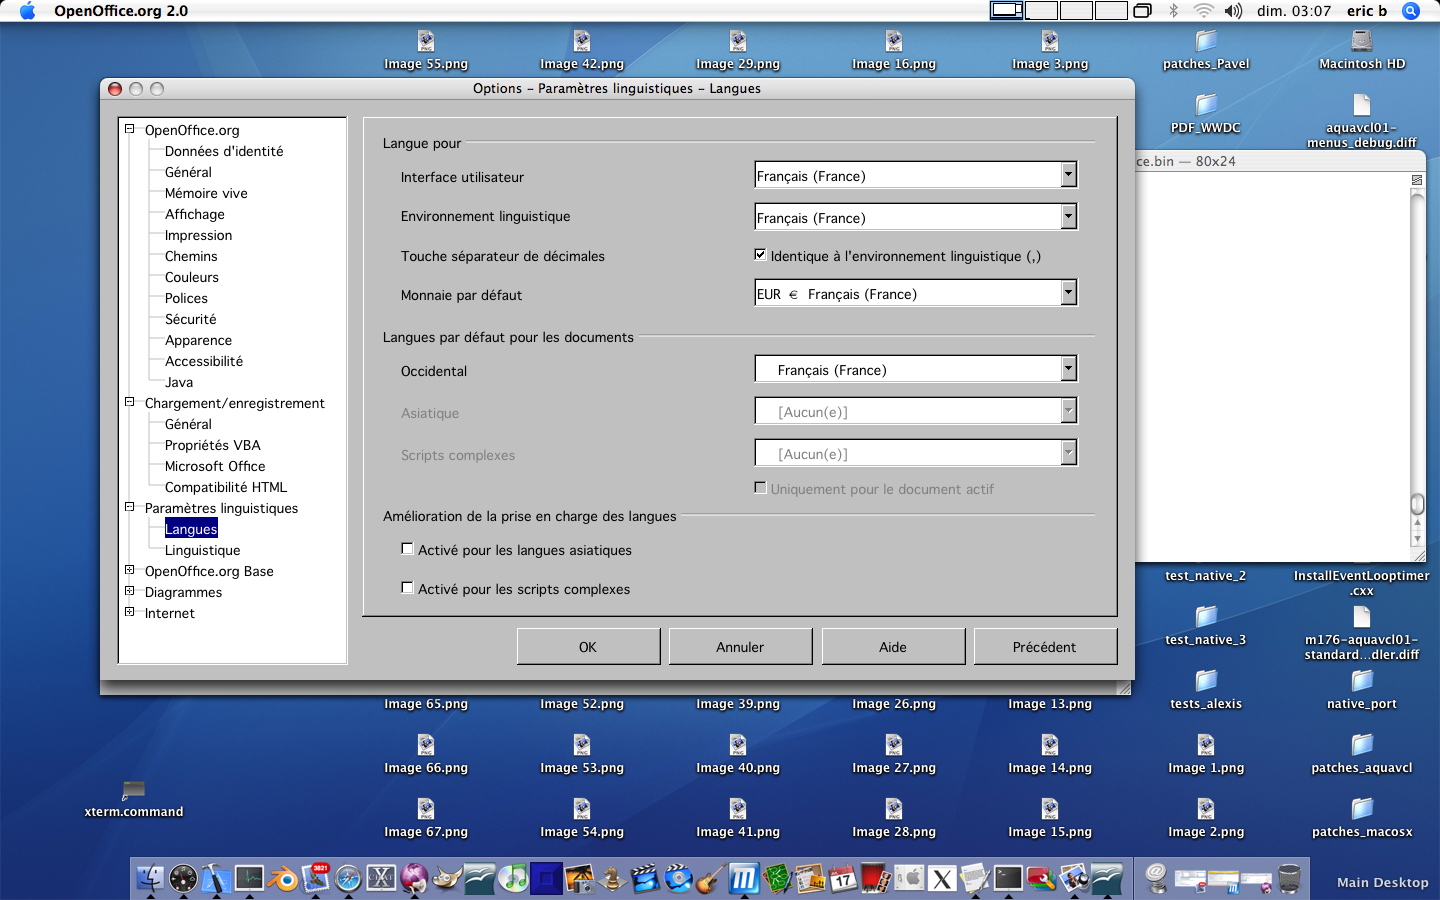Launch Dashboard from the Dock
The height and width of the screenshot is (900, 1440).
point(183,878)
